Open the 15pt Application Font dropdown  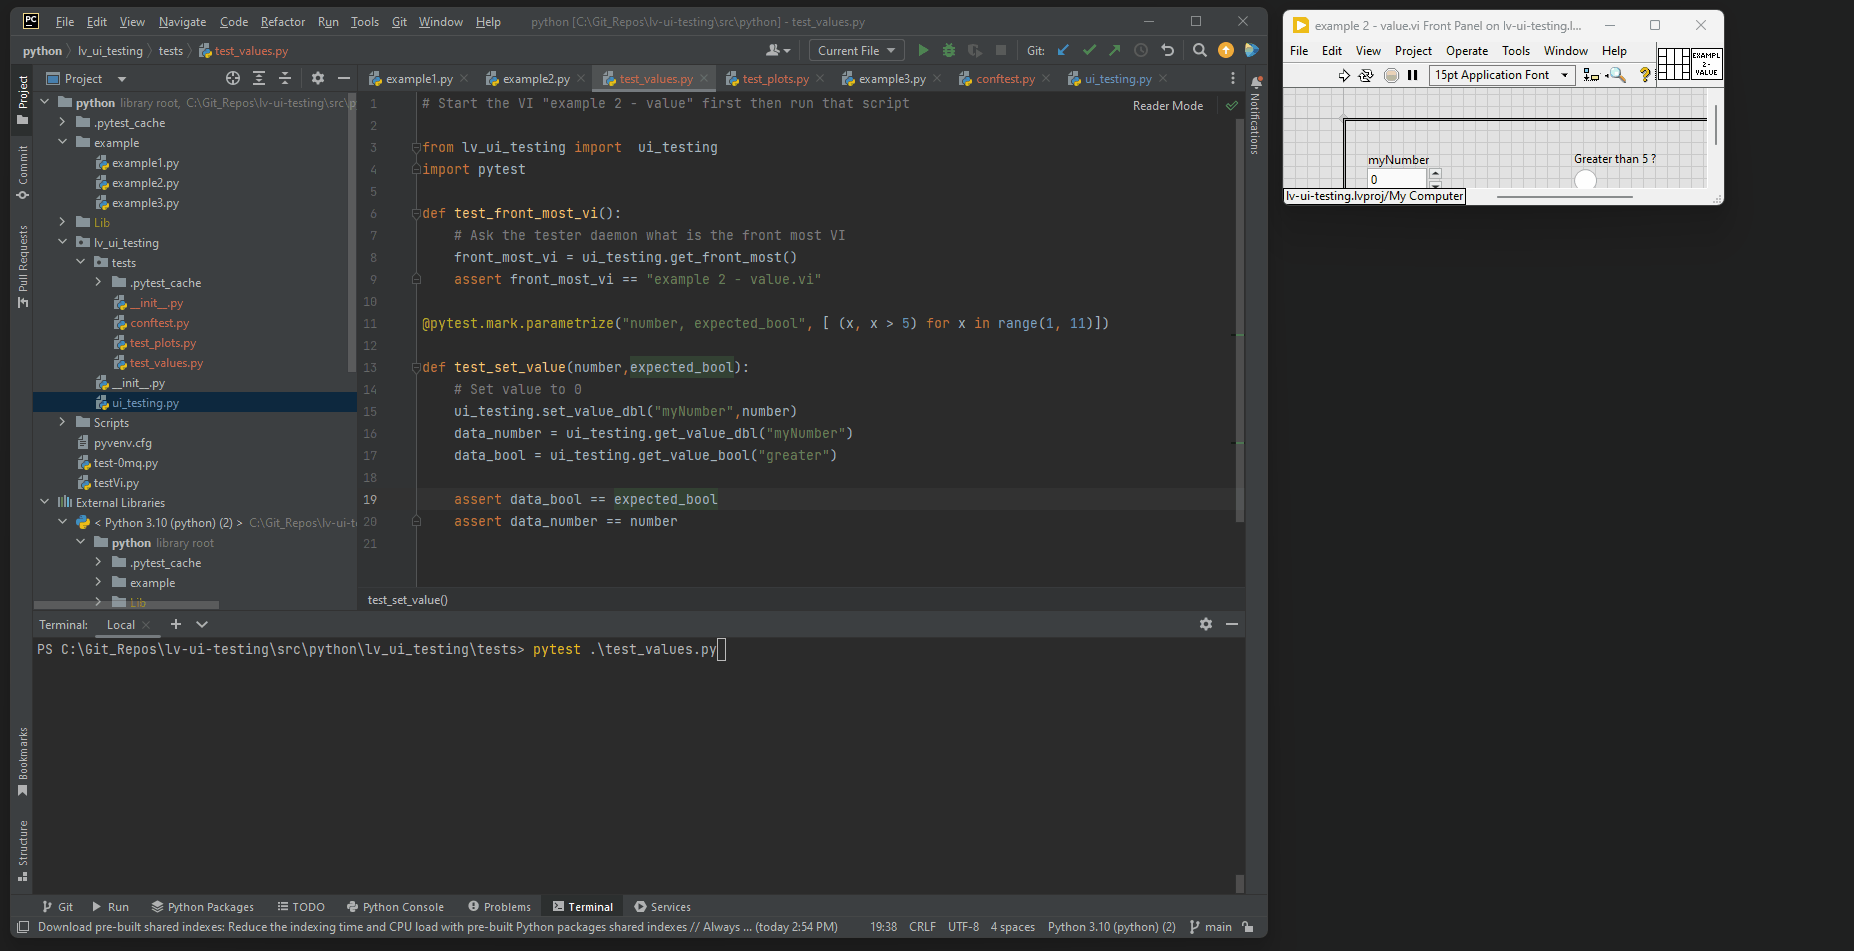pyautogui.click(x=1563, y=74)
